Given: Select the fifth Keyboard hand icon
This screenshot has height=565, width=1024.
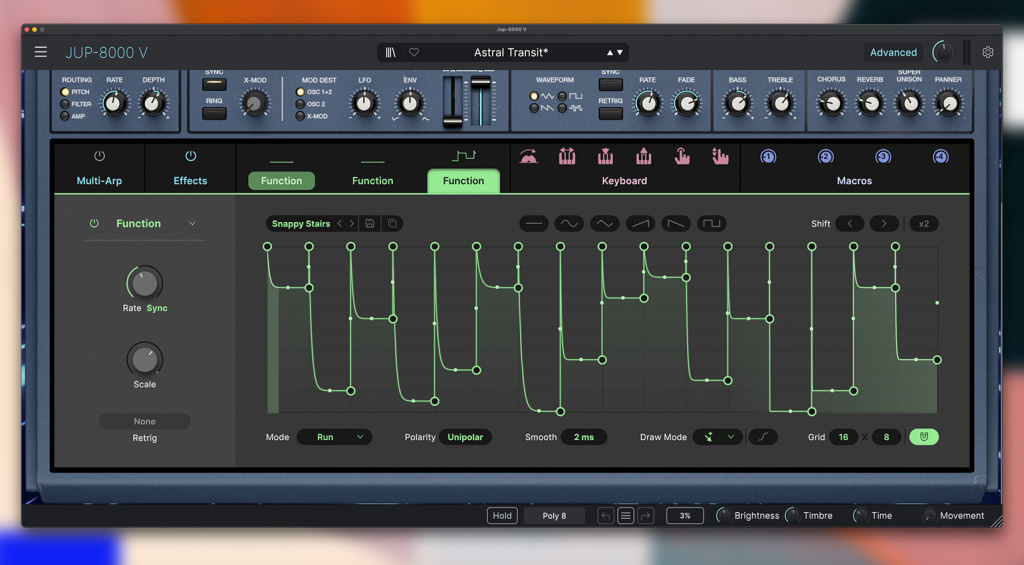Looking at the screenshot, I should click(682, 157).
